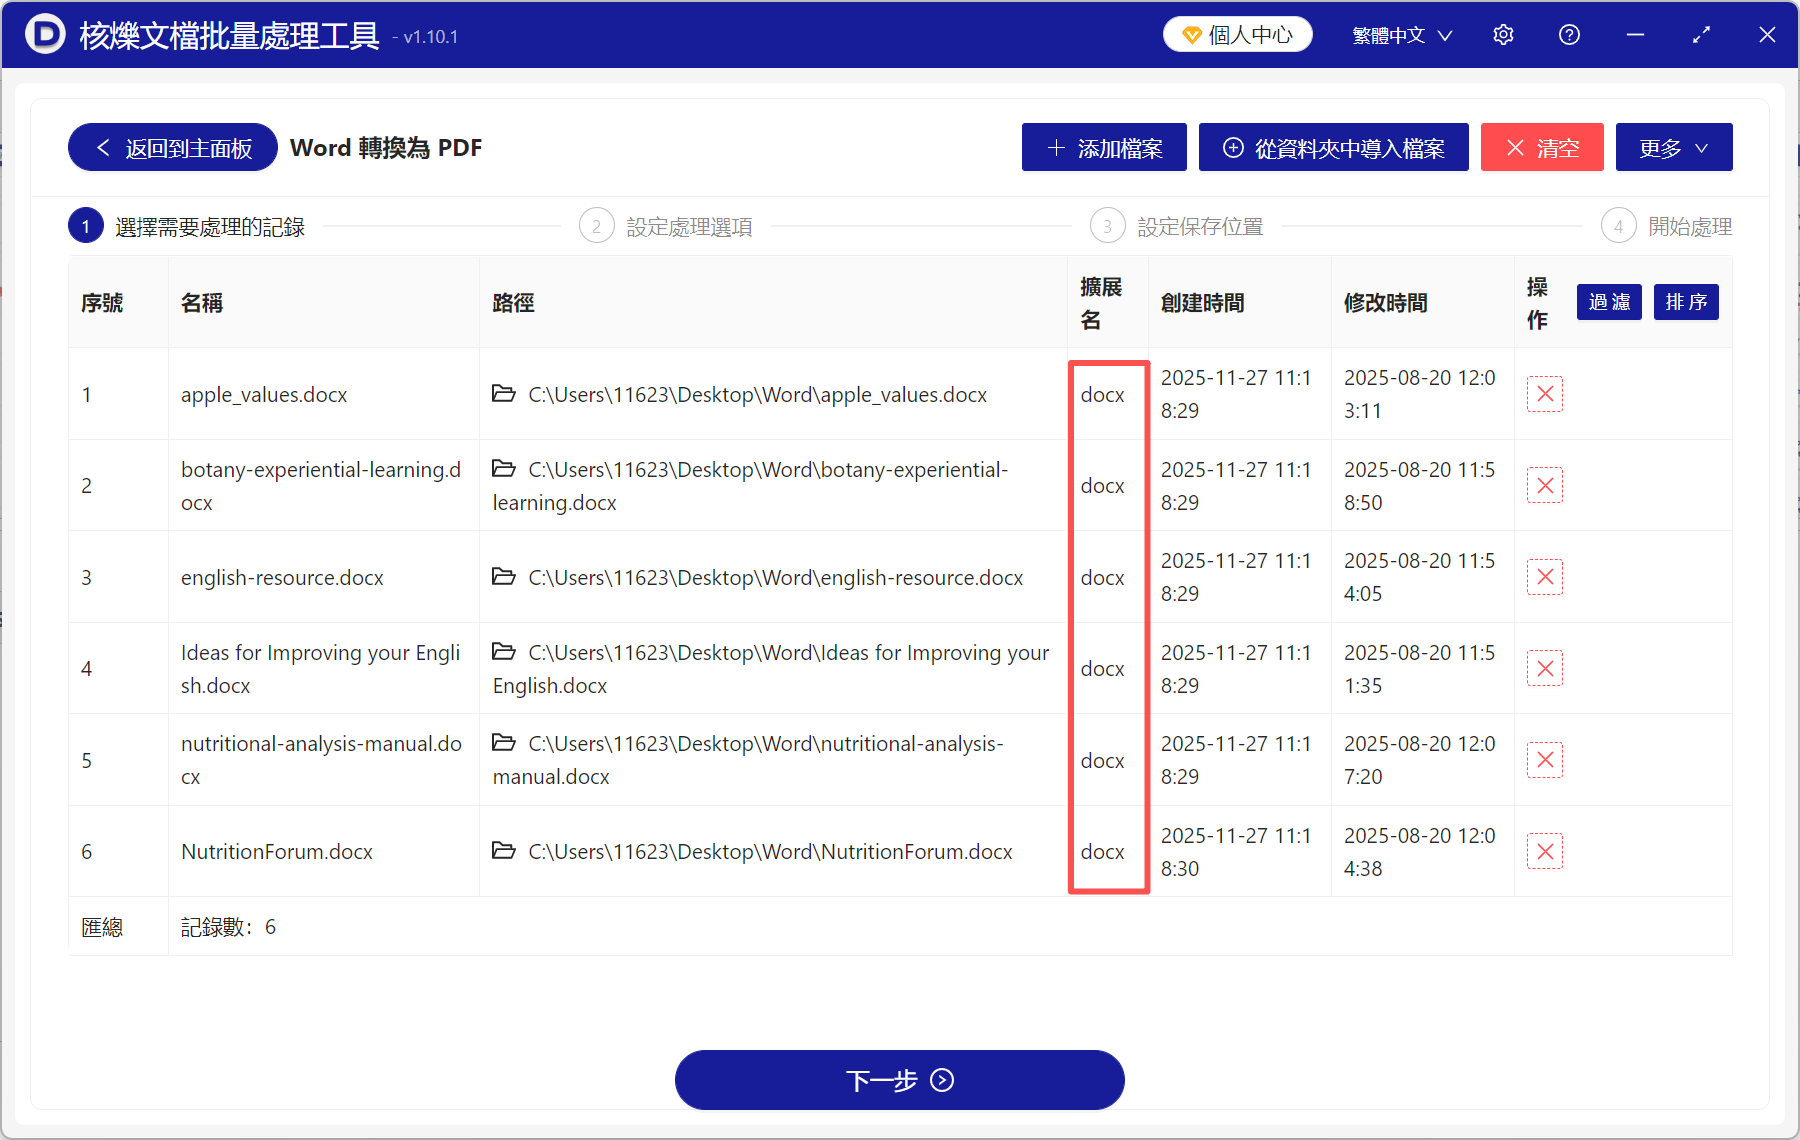Click the 排序 sort control
This screenshot has height=1140, width=1800.
pyautogui.click(x=1686, y=302)
